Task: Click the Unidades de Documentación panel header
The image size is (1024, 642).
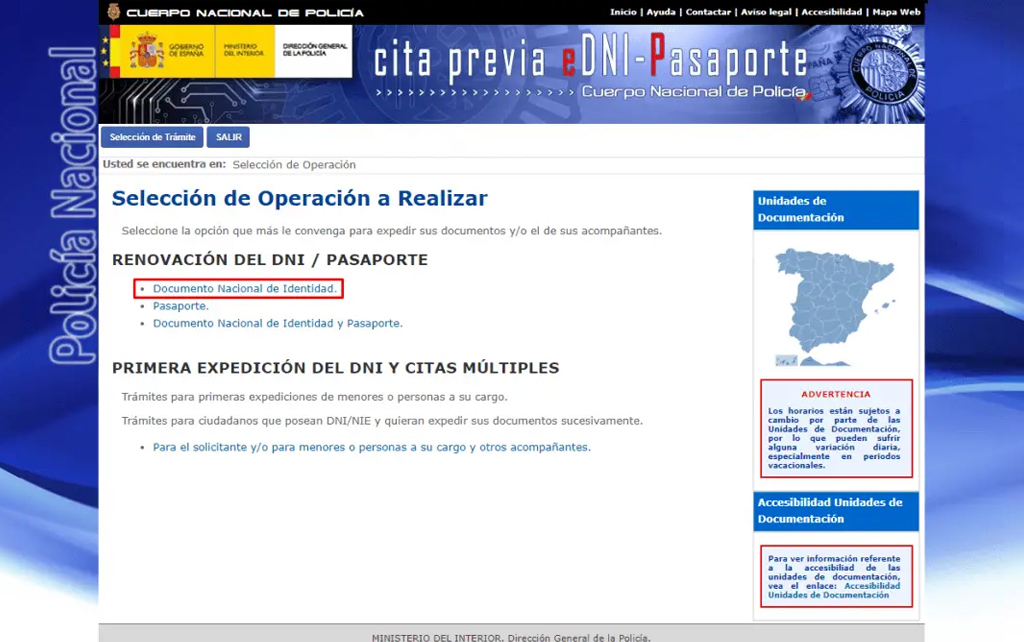Action: click(836, 210)
